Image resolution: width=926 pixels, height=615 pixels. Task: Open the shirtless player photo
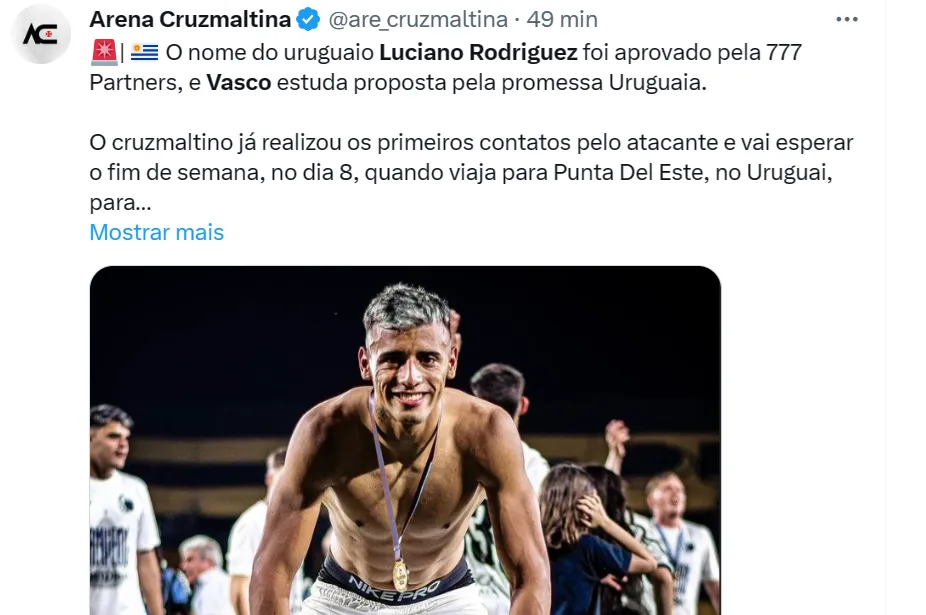[x=404, y=440]
